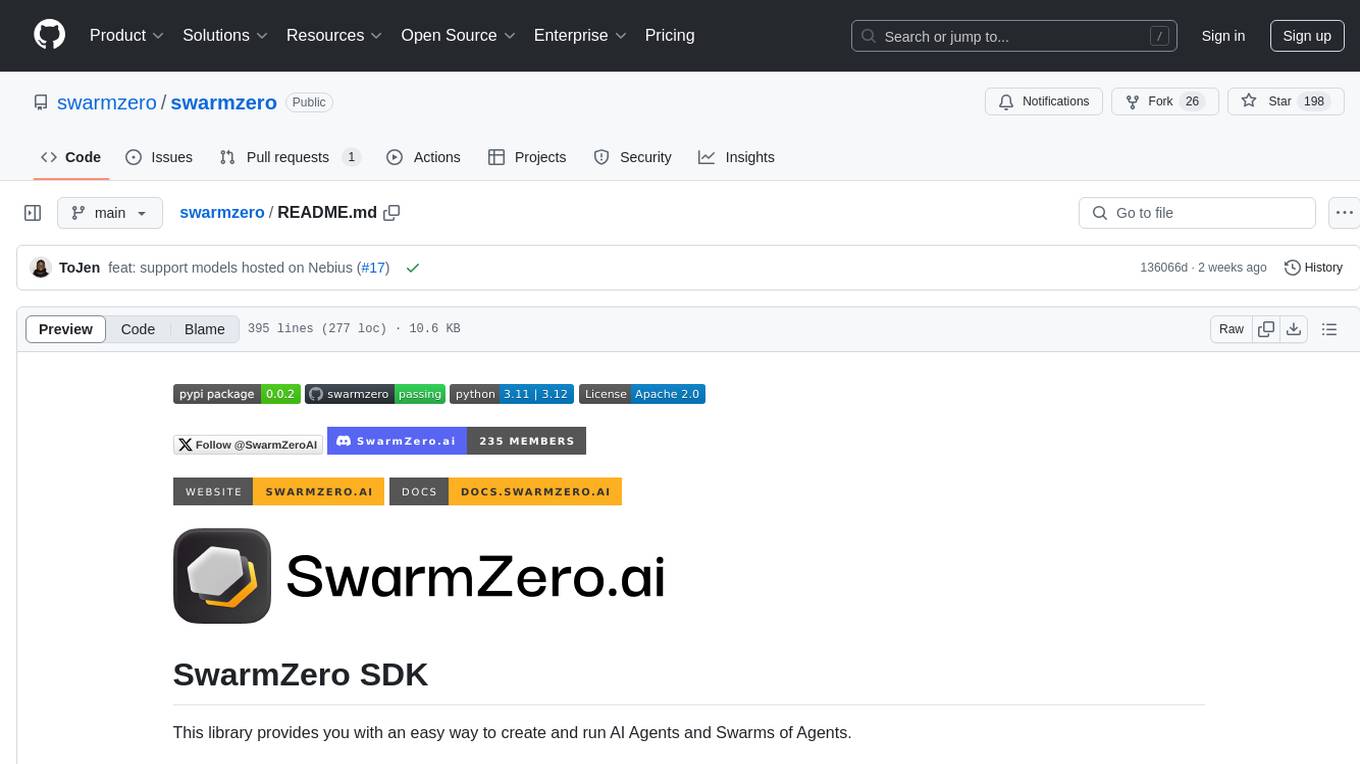Open the Discord 235 members badge
The width and height of the screenshot is (1360, 764).
pyautogui.click(x=457, y=440)
